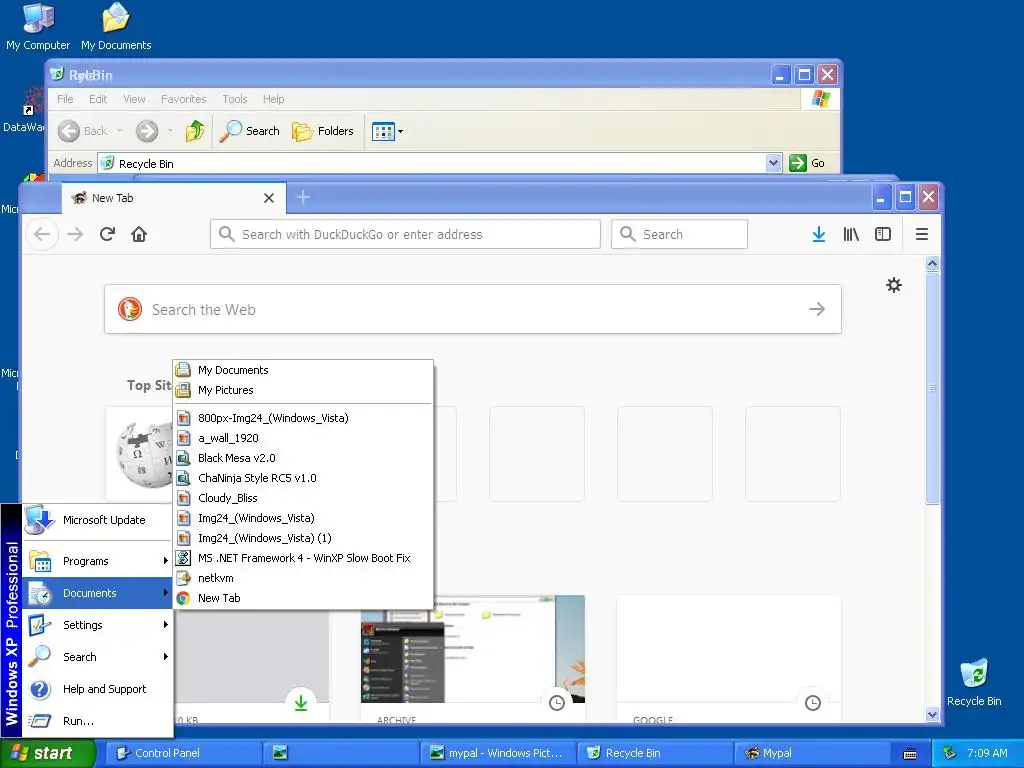Screen dimensions: 1024x768
Task: Open the My Computer desktop icon
Action: (38, 26)
